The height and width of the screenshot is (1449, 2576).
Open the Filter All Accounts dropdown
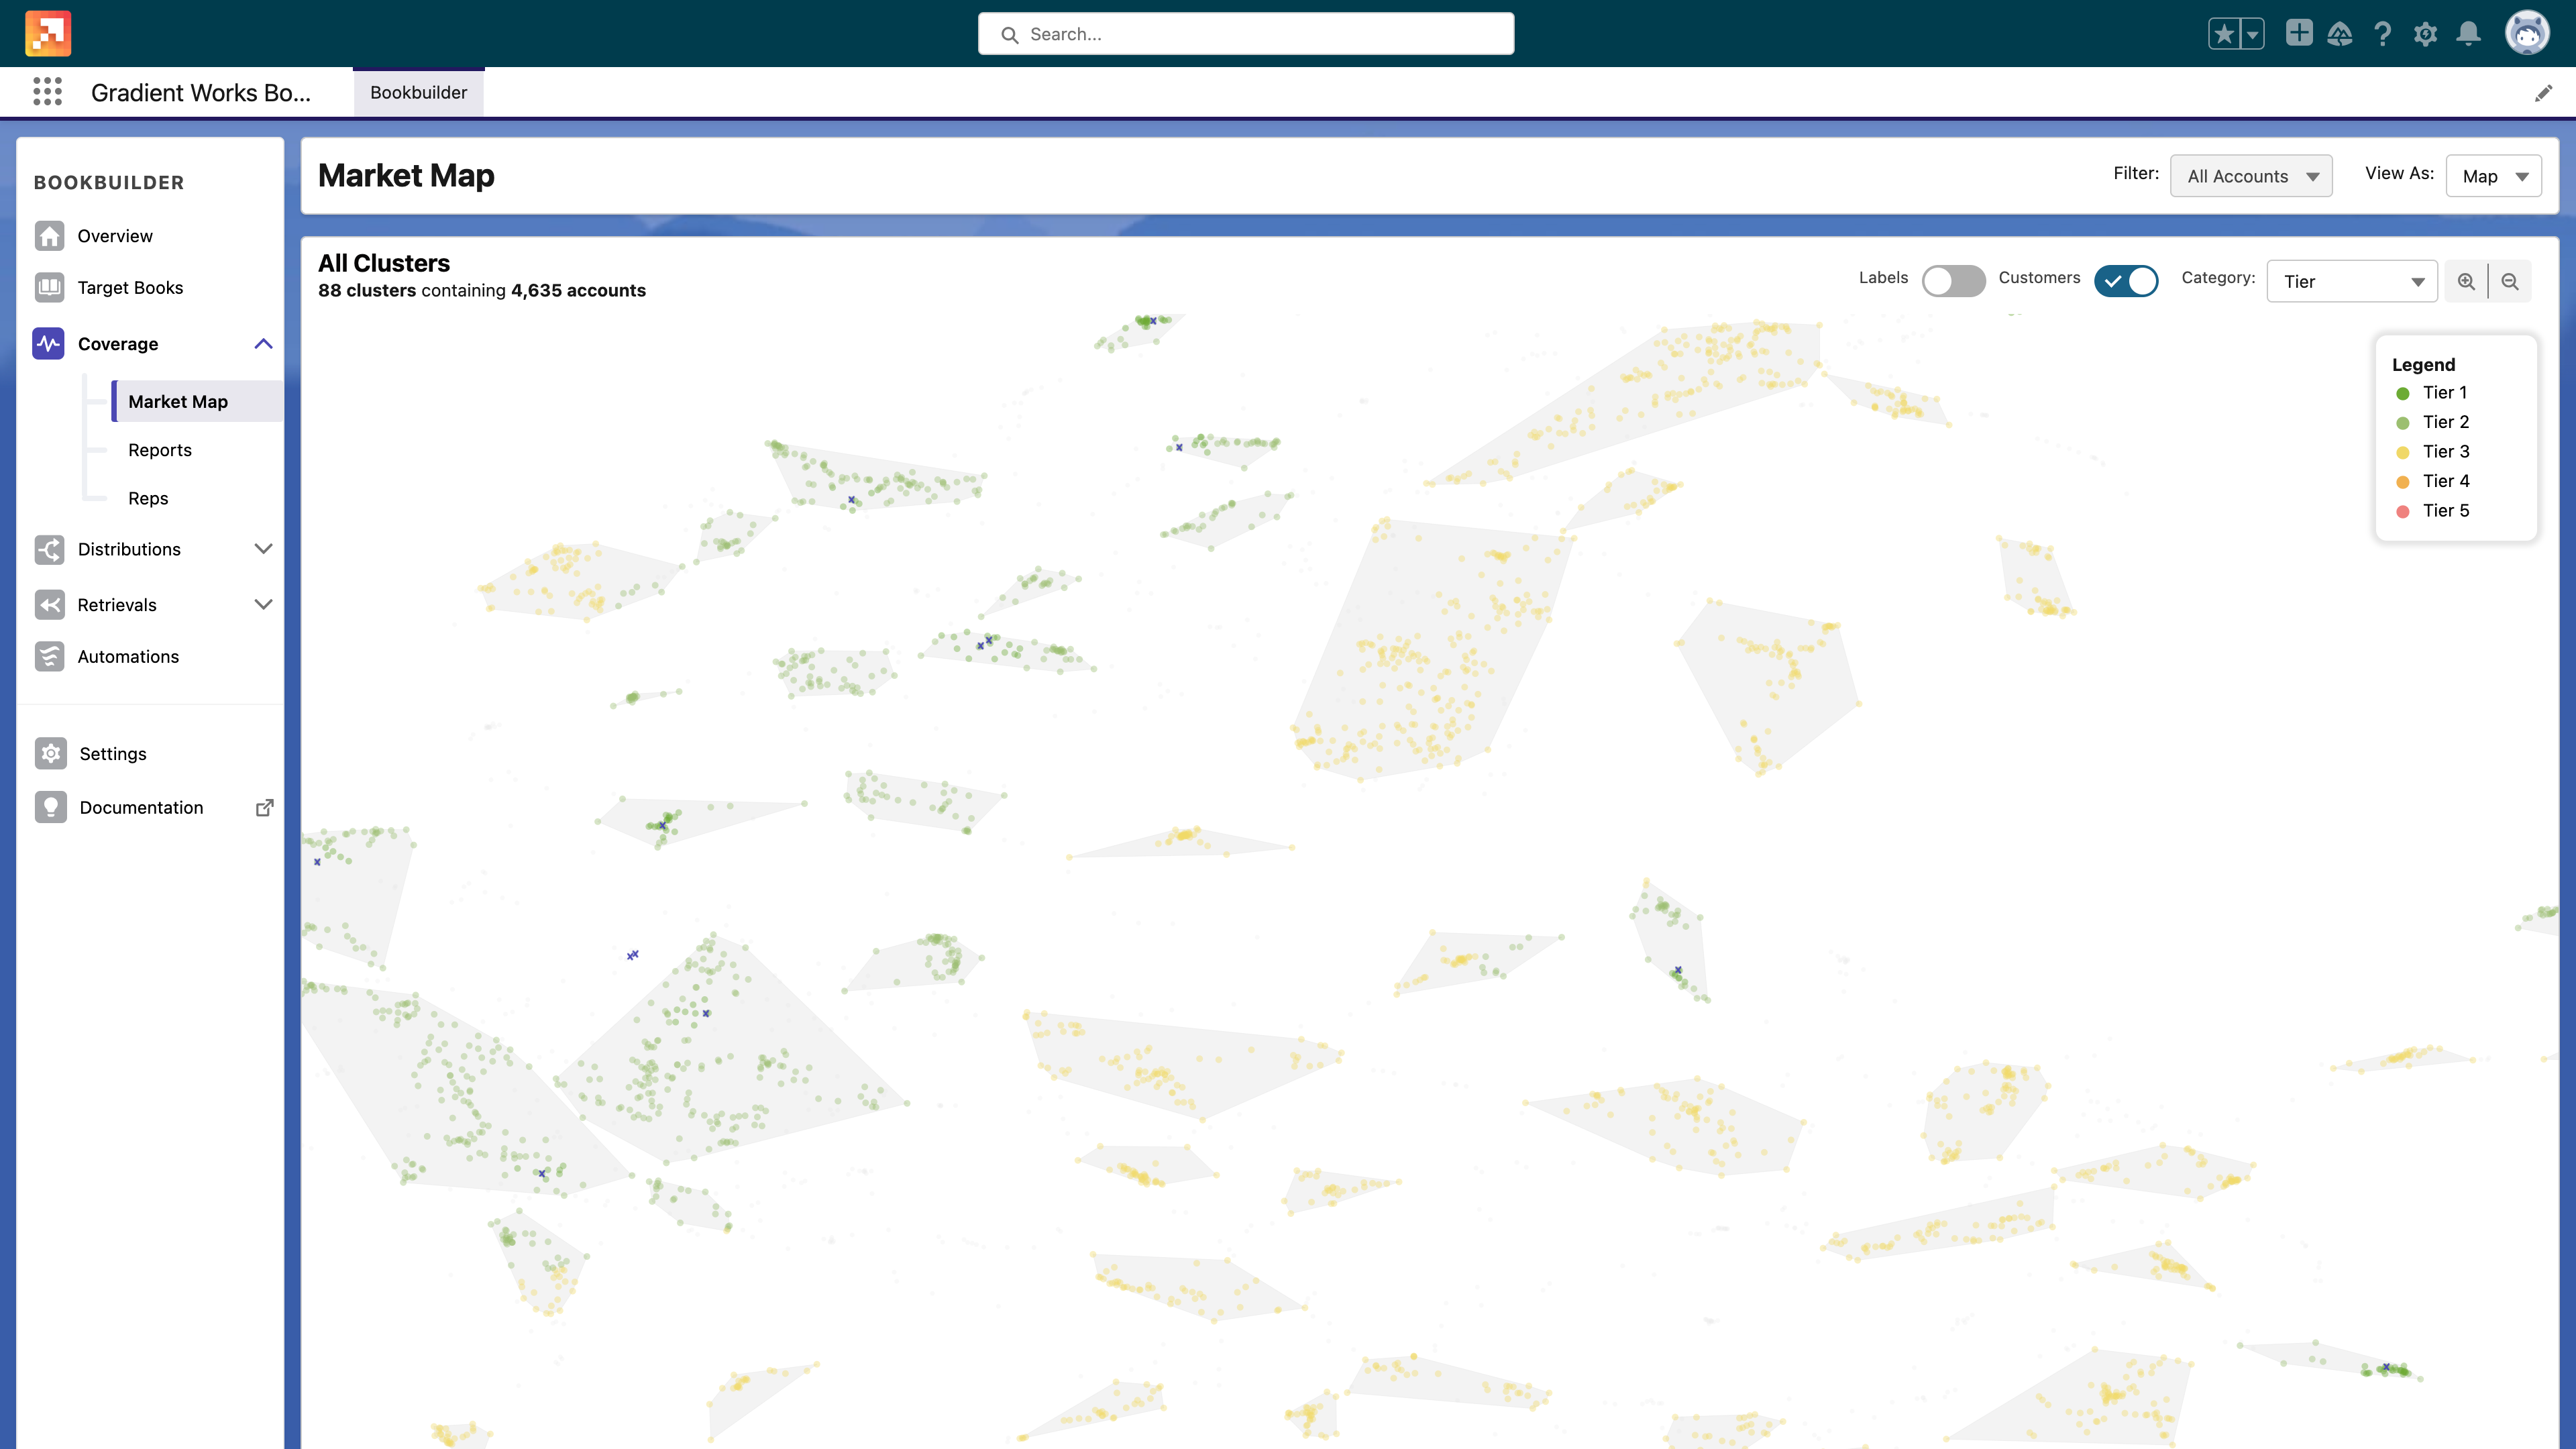2251,176
